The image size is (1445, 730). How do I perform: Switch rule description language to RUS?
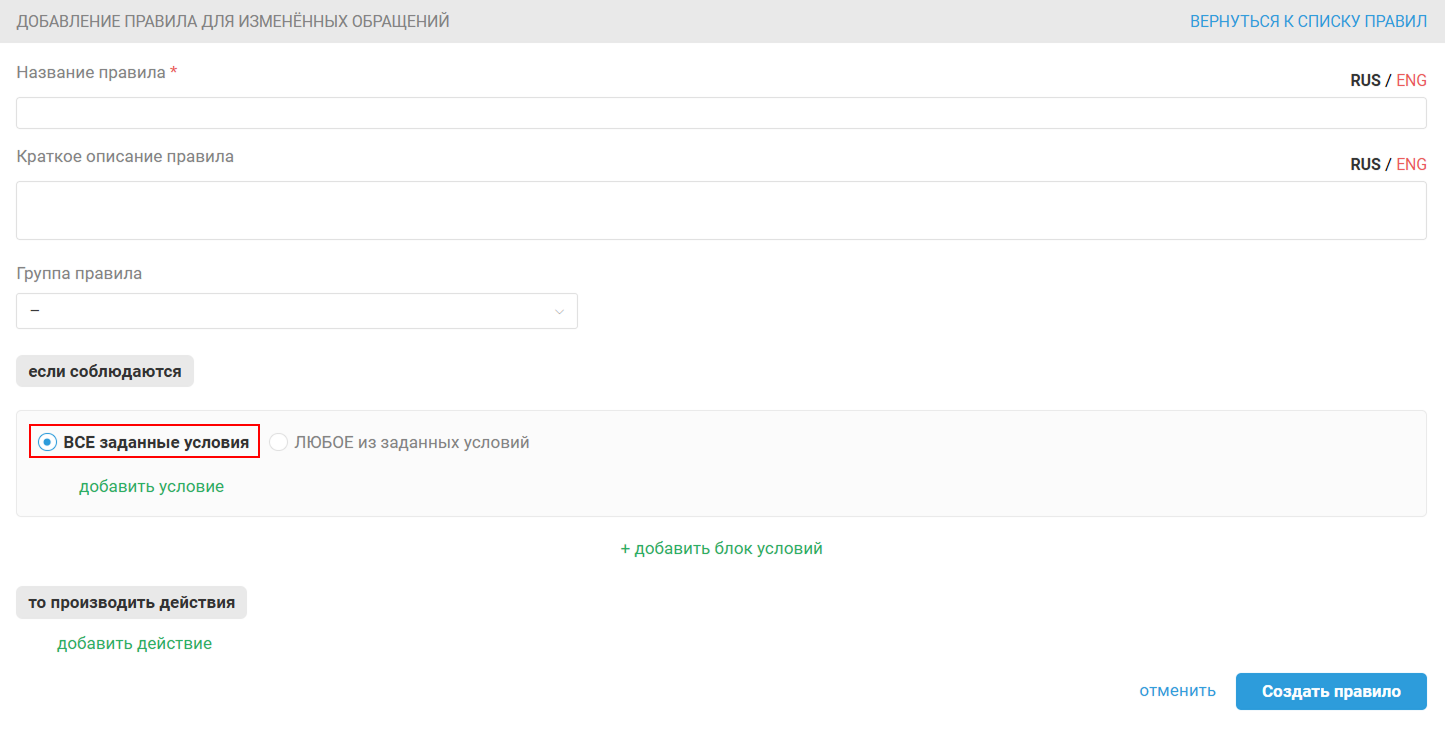pyautogui.click(x=1365, y=165)
